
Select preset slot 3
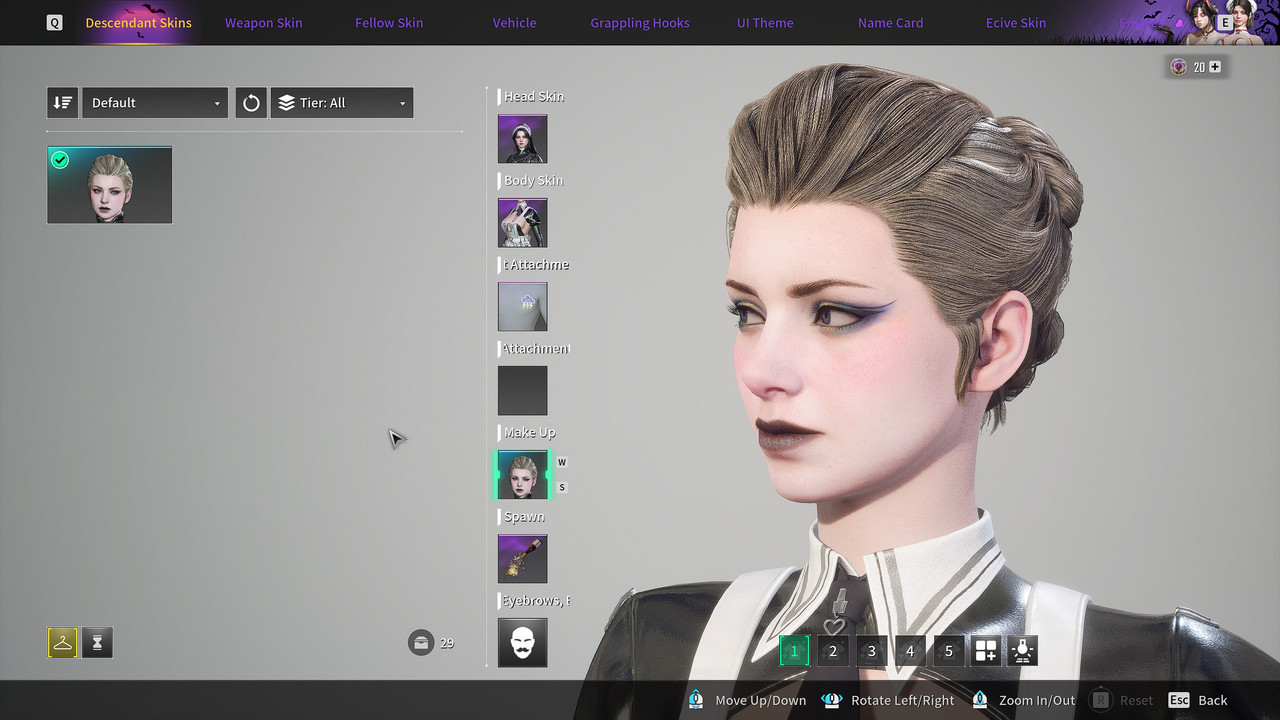tap(871, 651)
